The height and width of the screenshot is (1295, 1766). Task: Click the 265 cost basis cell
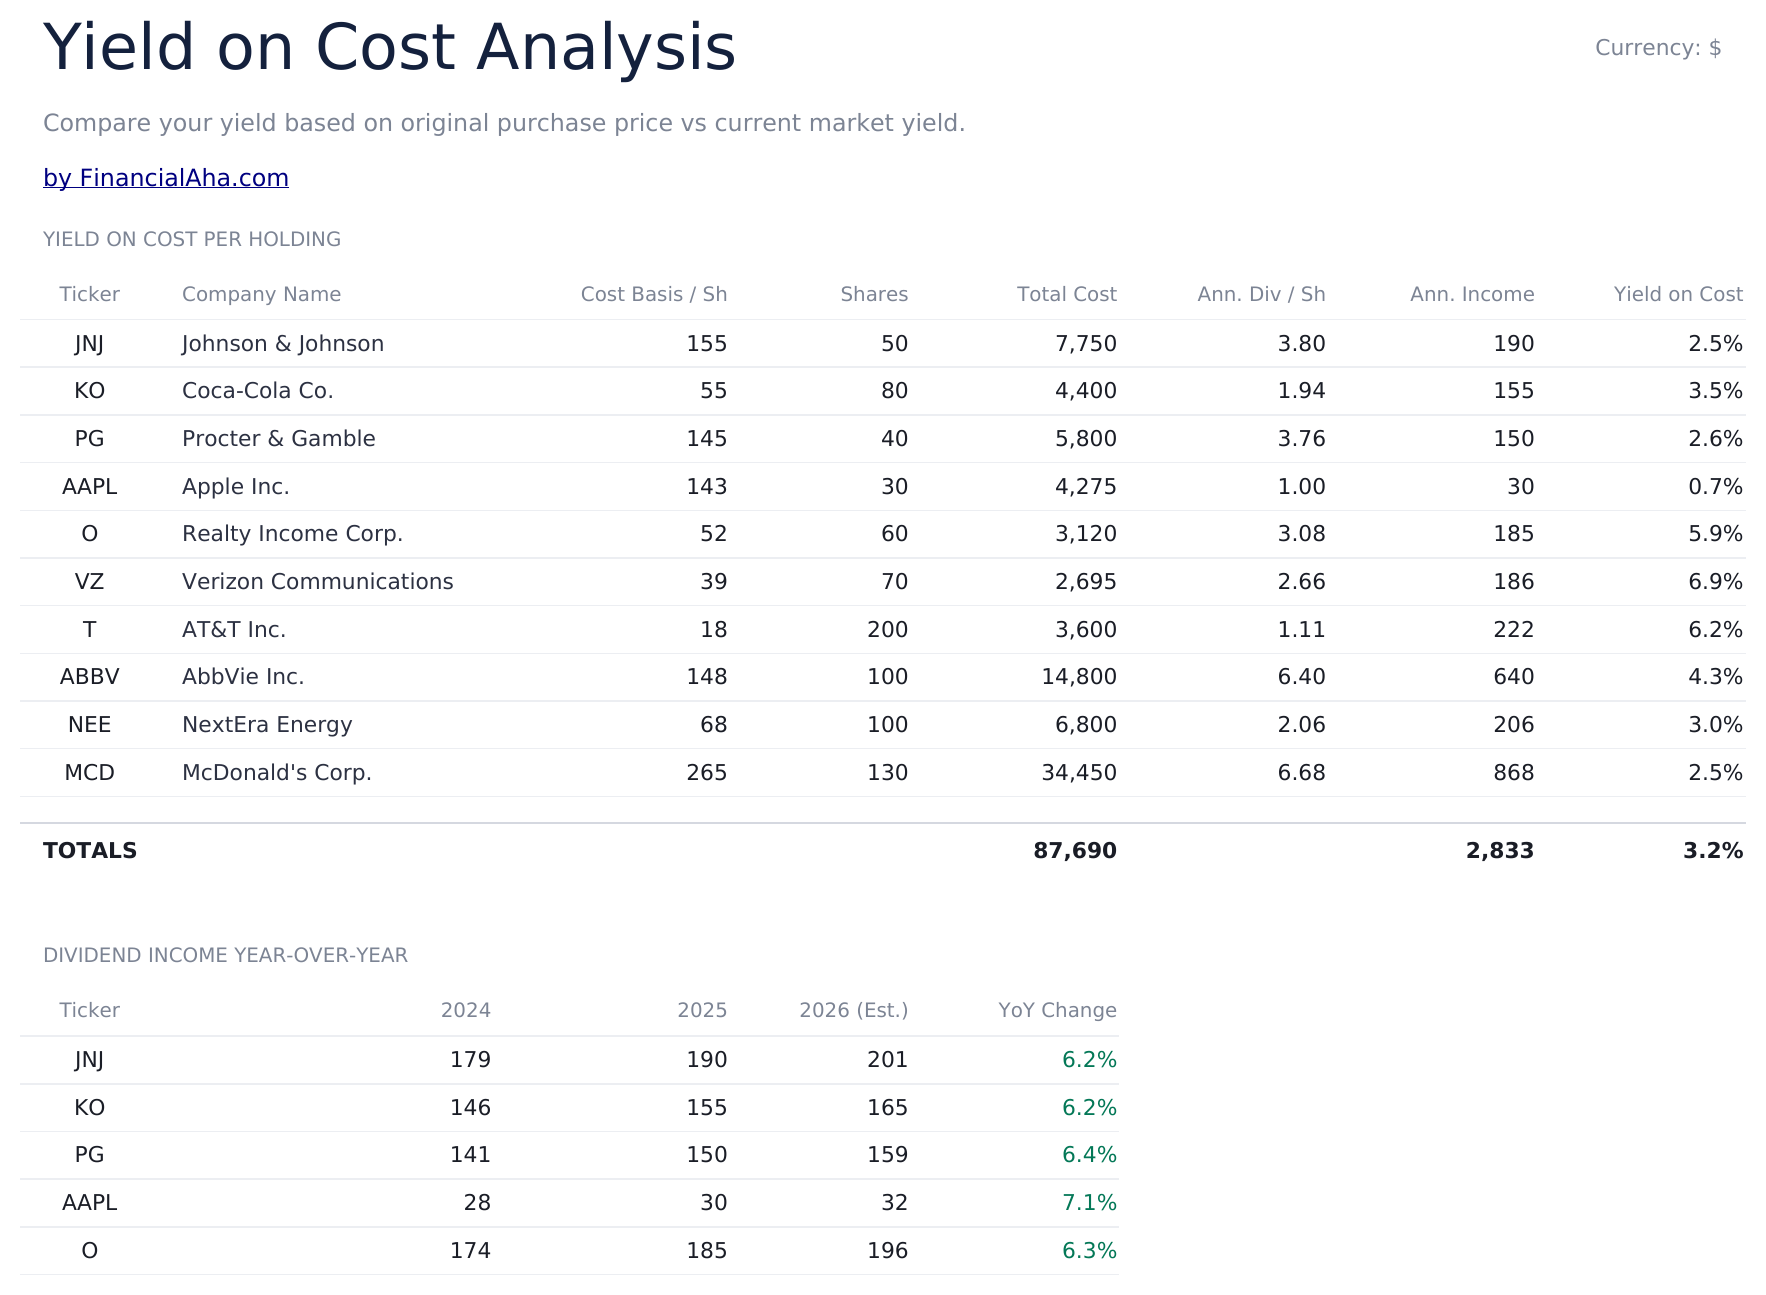[x=707, y=773]
